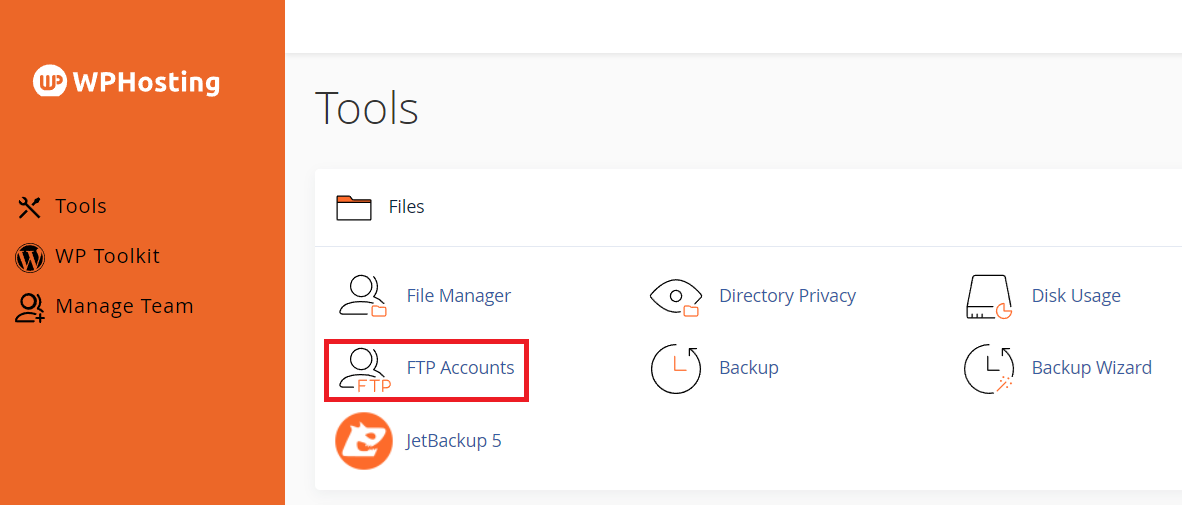Click the Backup Wizard link

[1091, 368]
